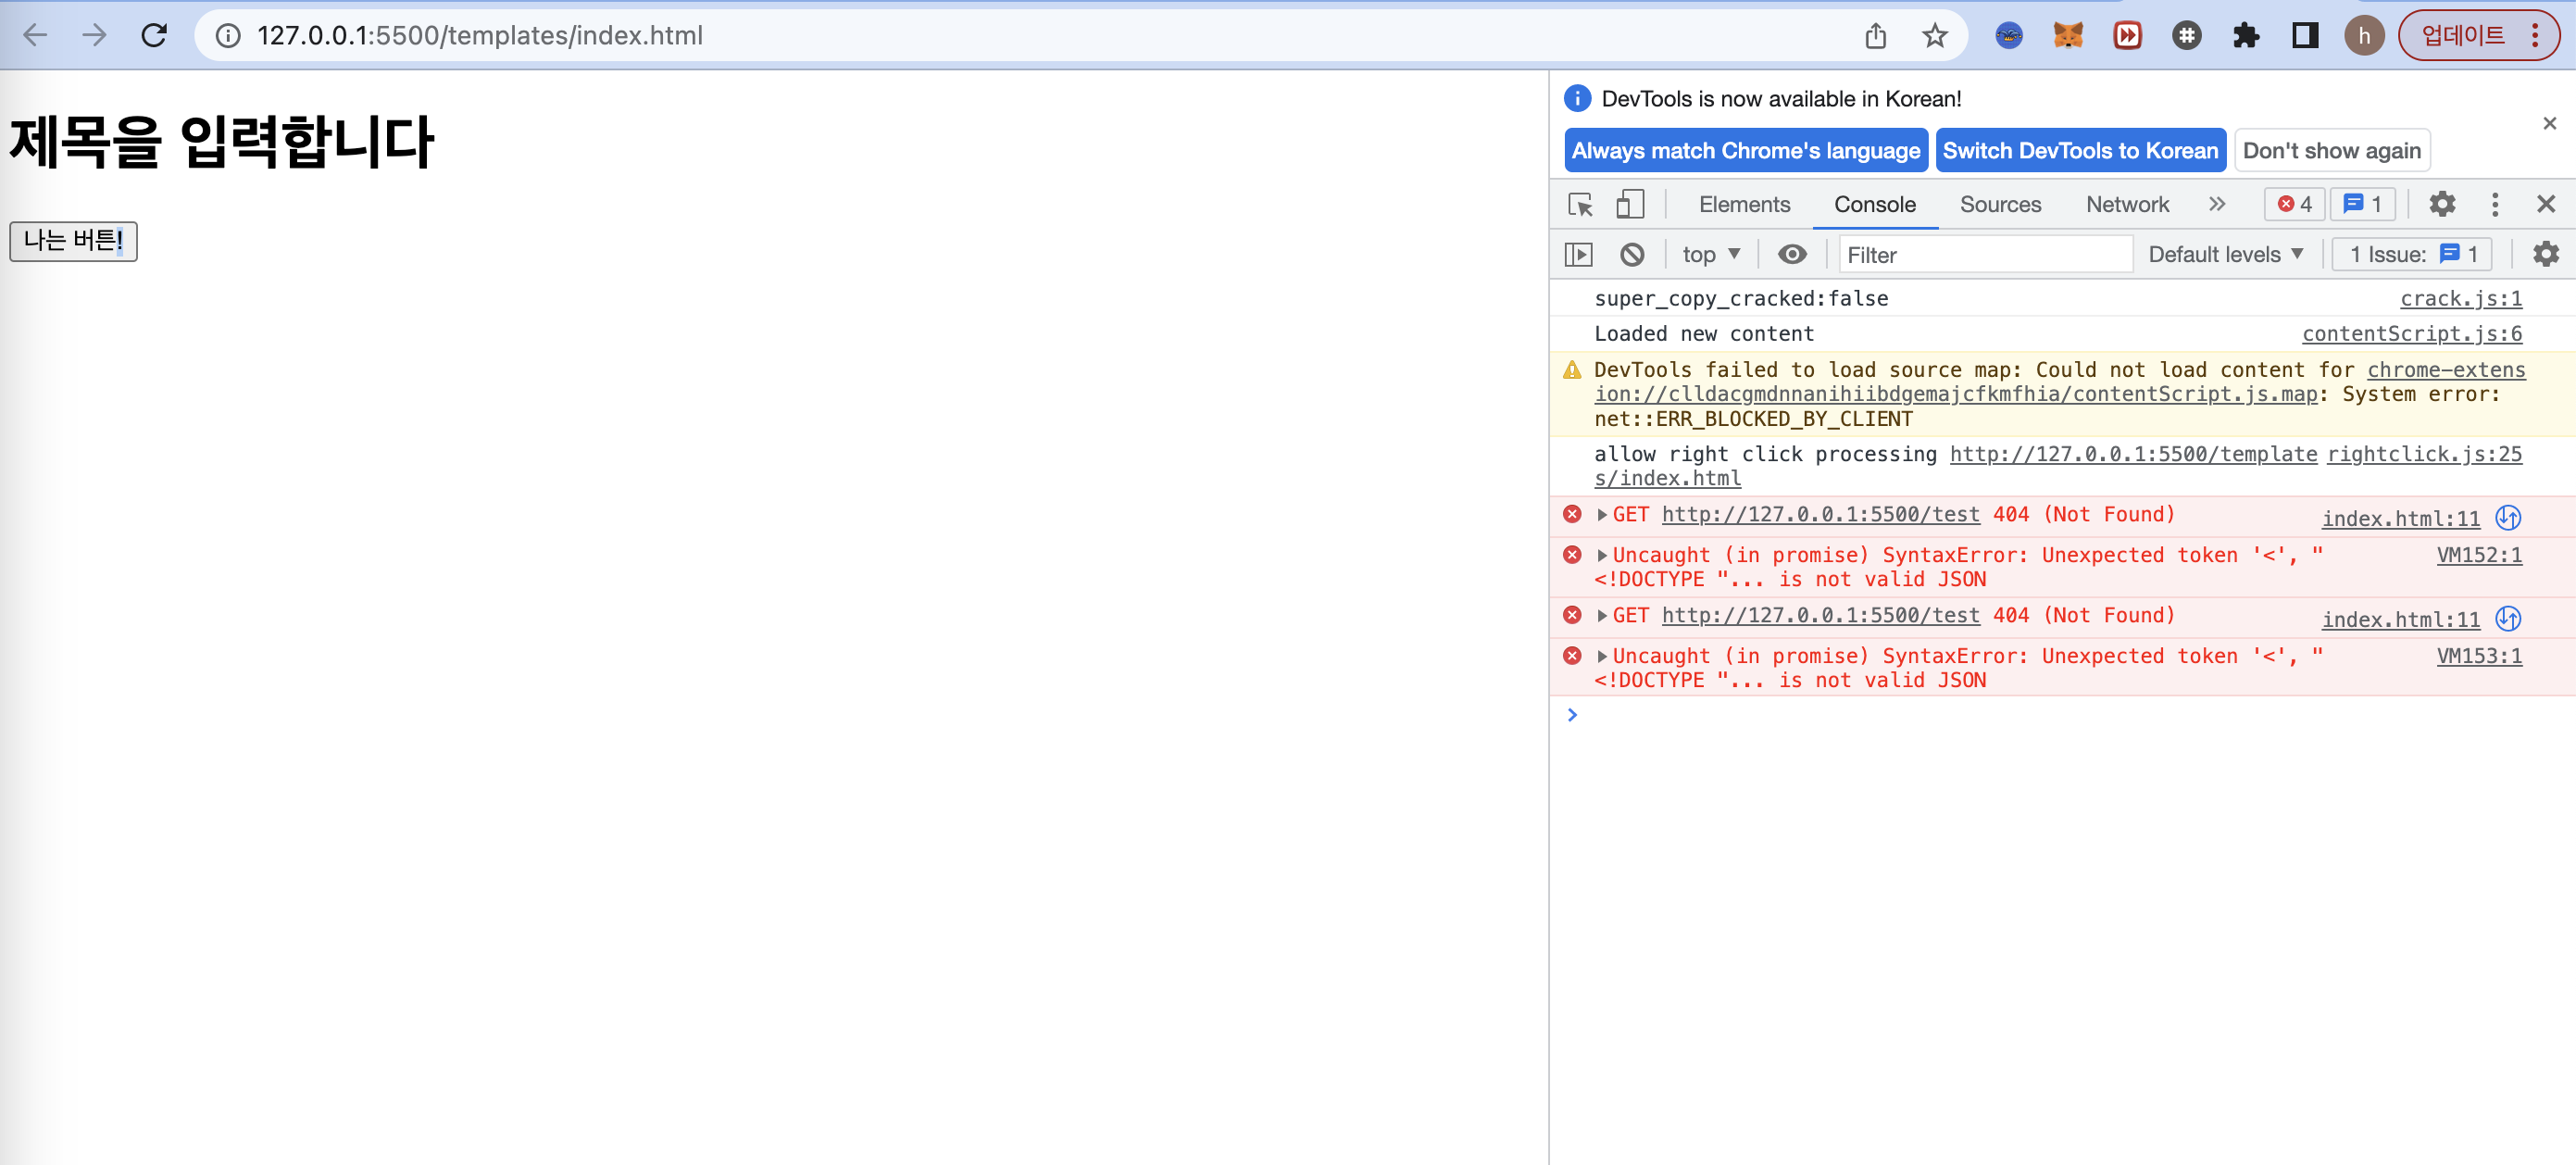The width and height of the screenshot is (2576, 1165).
Task: Open the contentScript.js:6 source link
Action: (2411, 334)
